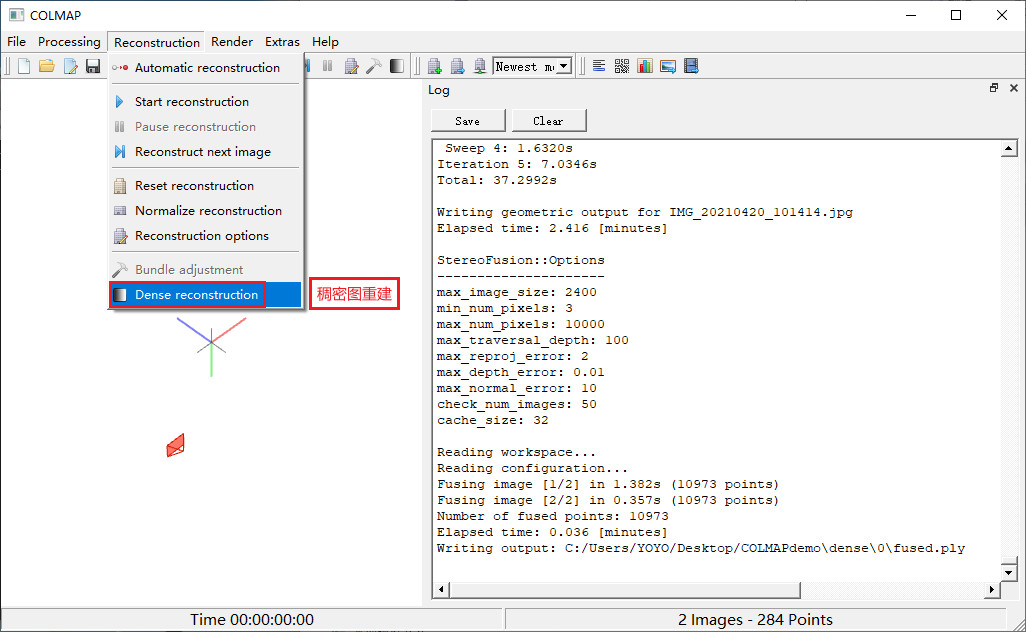Open the Help menu
The image size is (1026, 632).
tap(325, 42)
